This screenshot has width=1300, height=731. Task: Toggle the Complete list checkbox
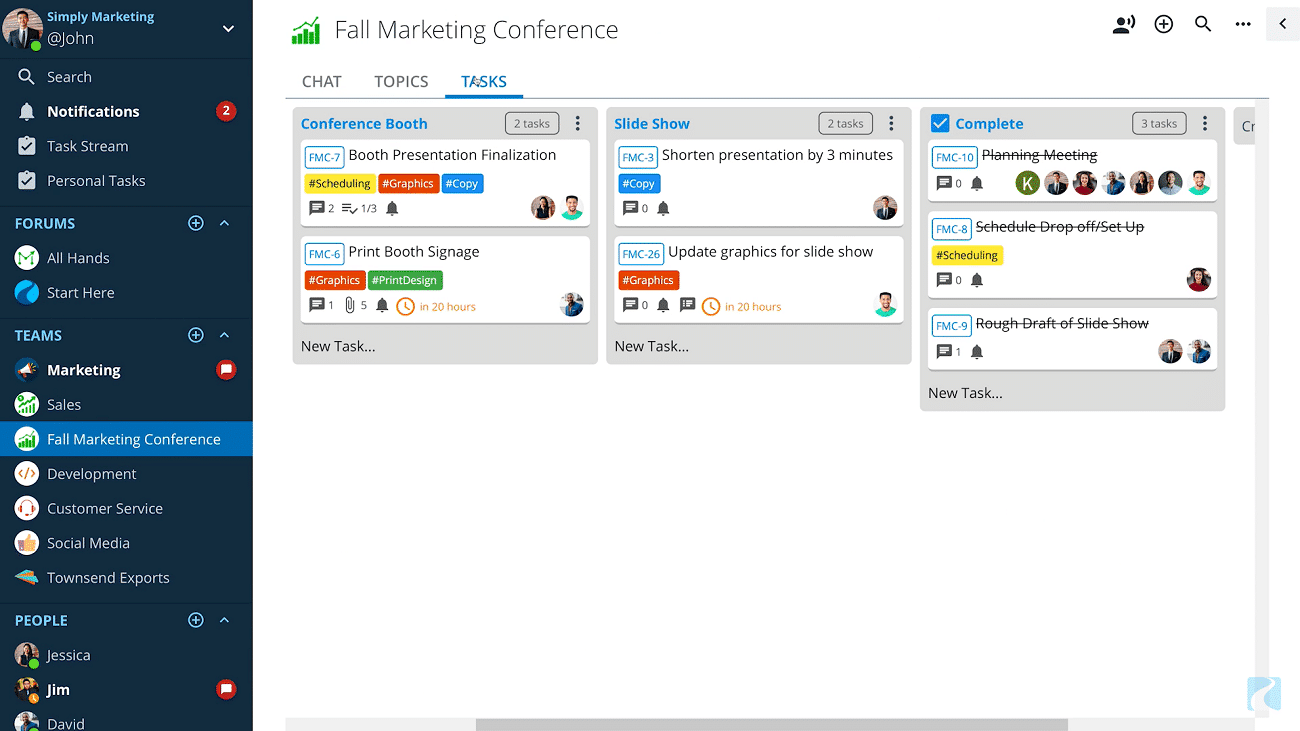pos(940,123)
